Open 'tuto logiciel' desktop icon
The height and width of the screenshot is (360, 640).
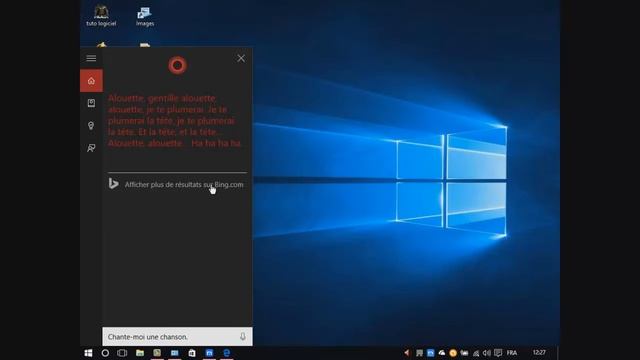click(x=101, y=16)
